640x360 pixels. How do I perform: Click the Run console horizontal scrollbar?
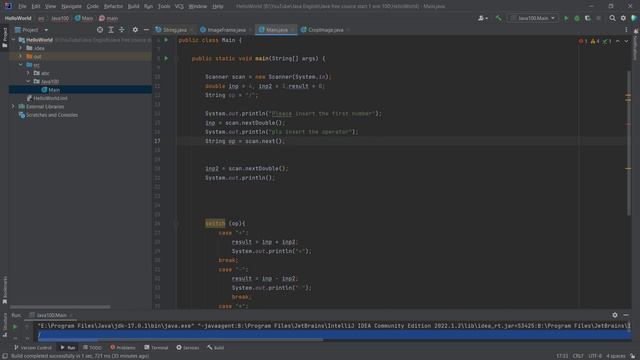180,340
